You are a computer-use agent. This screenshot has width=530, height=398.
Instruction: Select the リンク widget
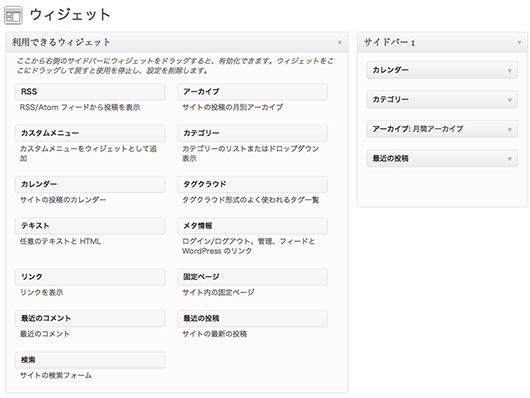[90, 277]
